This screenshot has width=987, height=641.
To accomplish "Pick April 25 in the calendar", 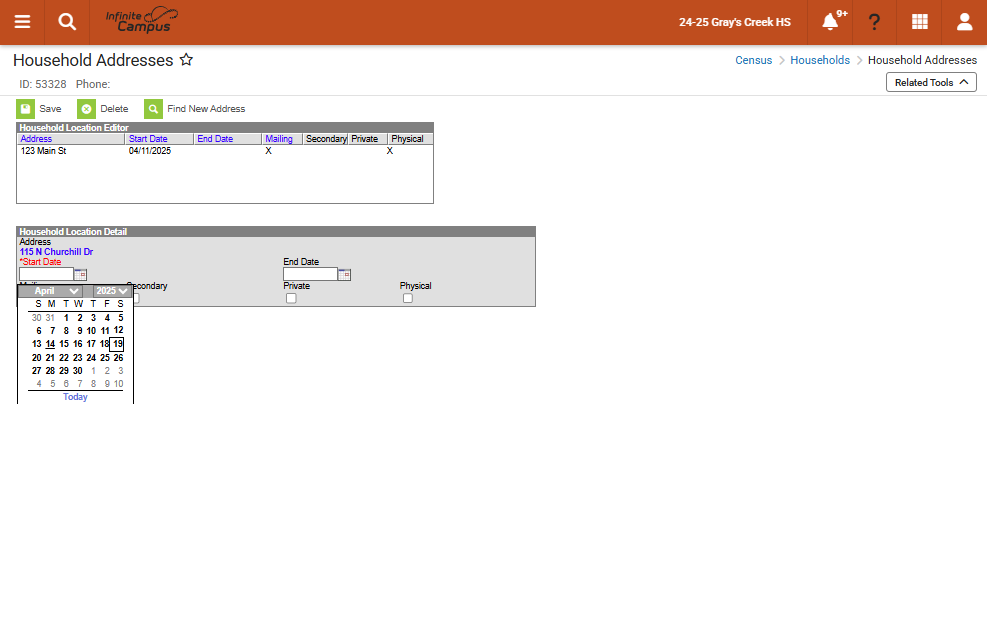I will 104,358.
